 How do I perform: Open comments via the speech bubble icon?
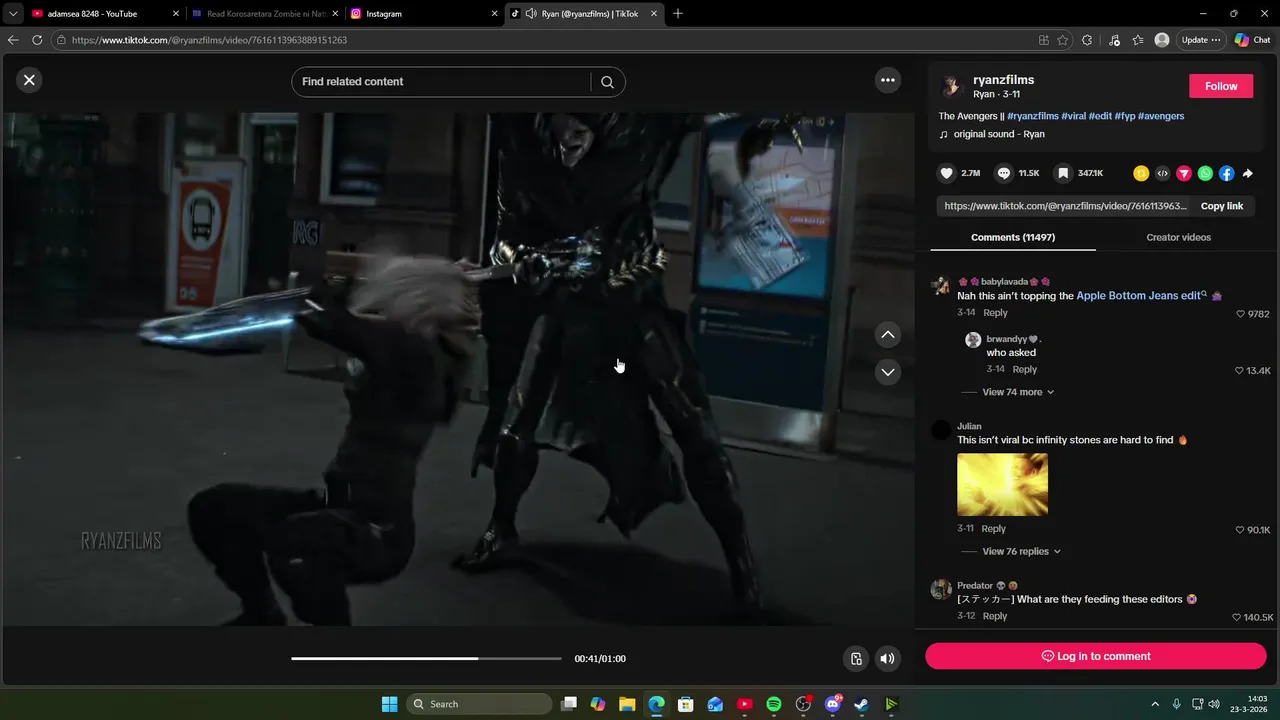(x=1004, y=173)
